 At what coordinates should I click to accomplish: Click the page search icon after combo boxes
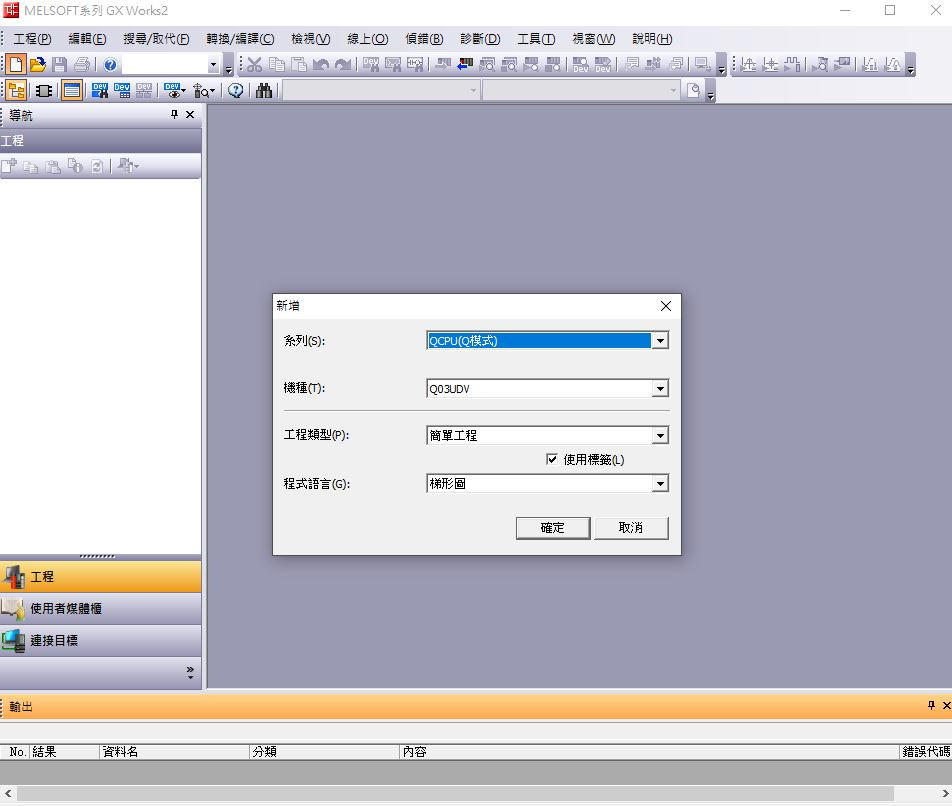693,91
